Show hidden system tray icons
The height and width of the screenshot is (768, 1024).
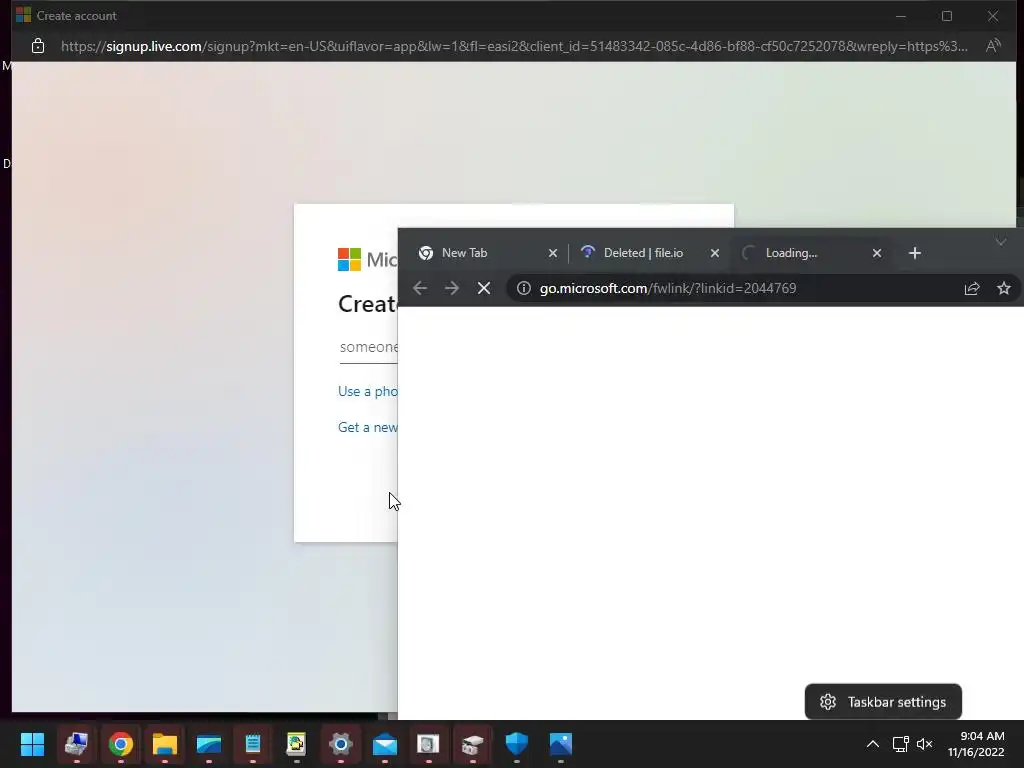pyautogui.click(x=872, y=744)
